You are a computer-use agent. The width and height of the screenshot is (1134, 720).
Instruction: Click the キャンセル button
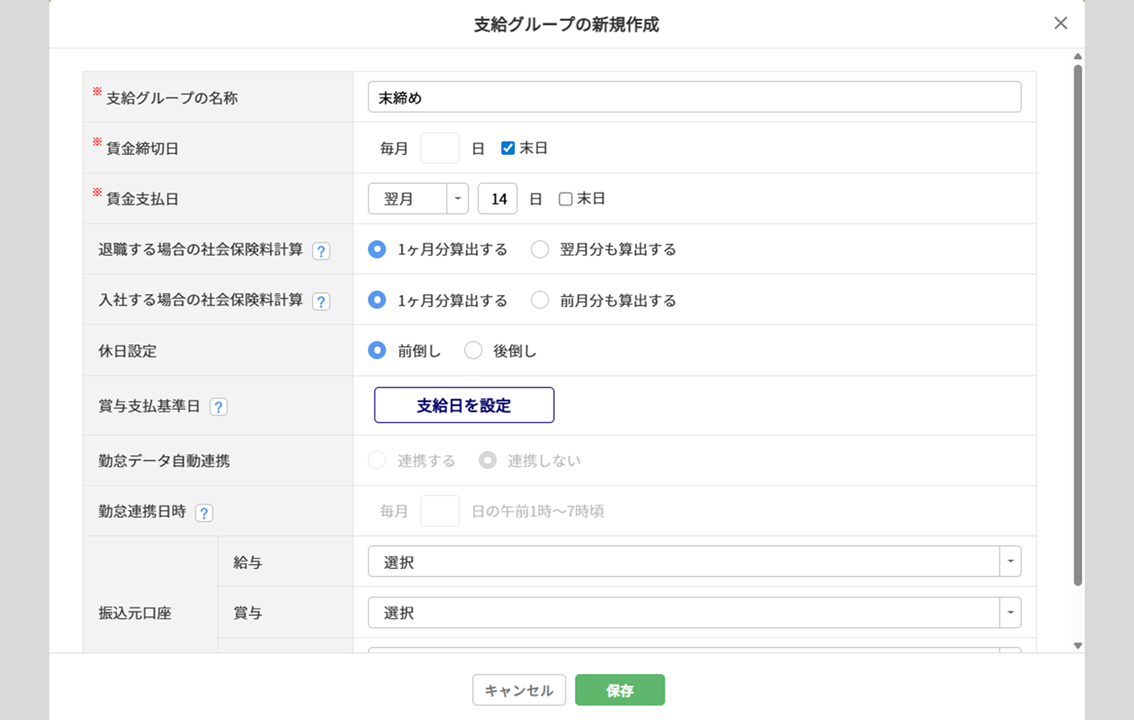coord(519,690)
